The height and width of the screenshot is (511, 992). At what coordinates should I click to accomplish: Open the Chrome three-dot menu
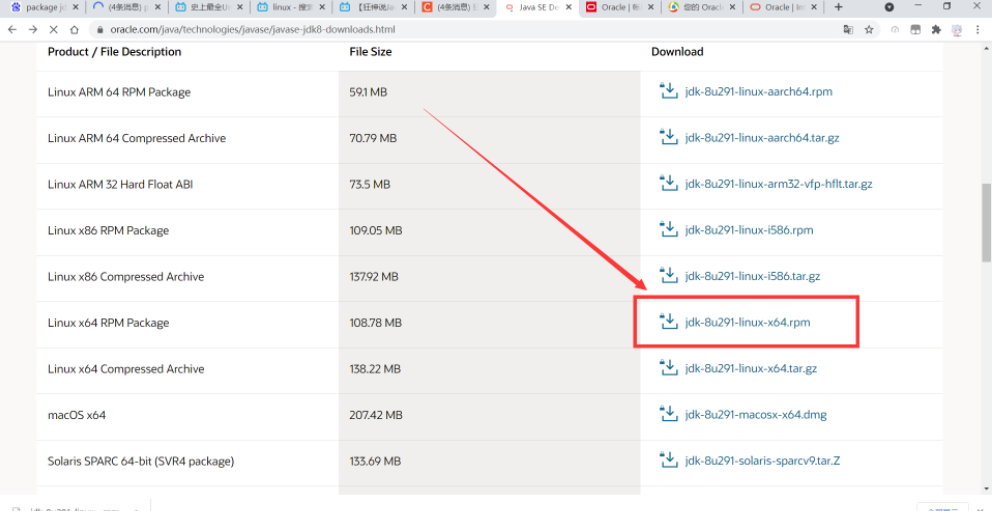(979, 30)
